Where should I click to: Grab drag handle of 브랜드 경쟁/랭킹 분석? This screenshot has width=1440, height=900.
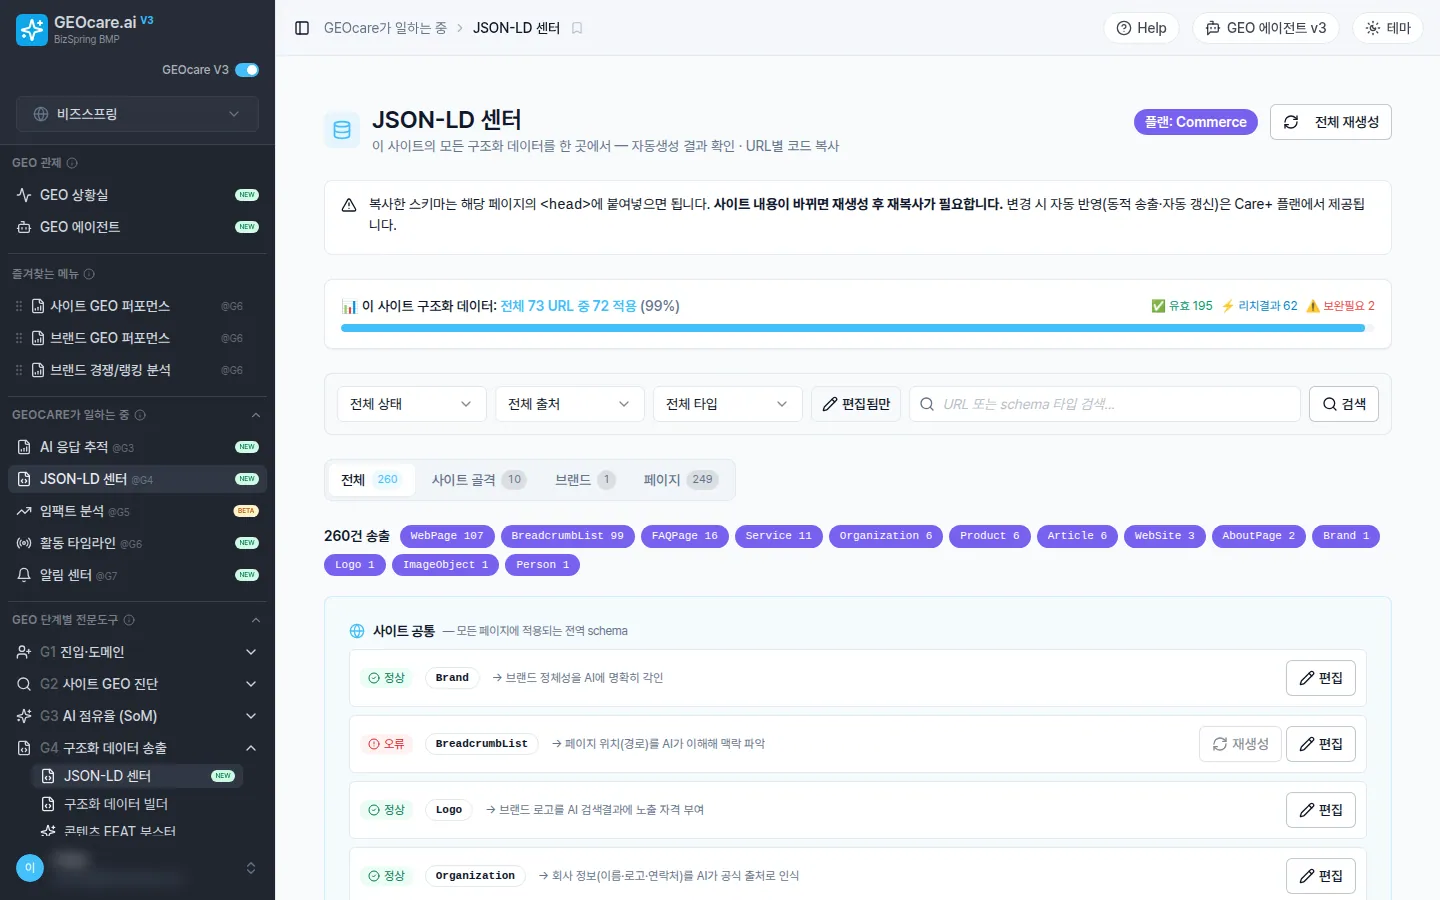click(x=19, y=370)
